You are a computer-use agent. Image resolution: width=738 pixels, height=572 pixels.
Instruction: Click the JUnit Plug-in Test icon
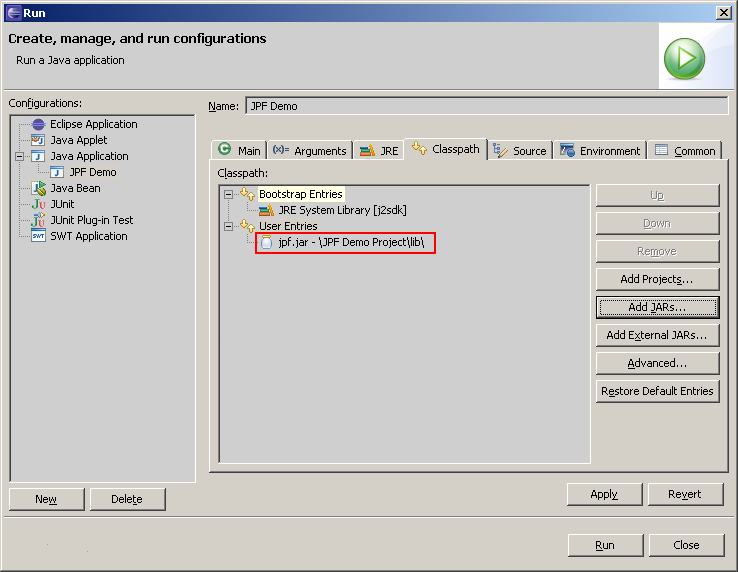[38, 220]
